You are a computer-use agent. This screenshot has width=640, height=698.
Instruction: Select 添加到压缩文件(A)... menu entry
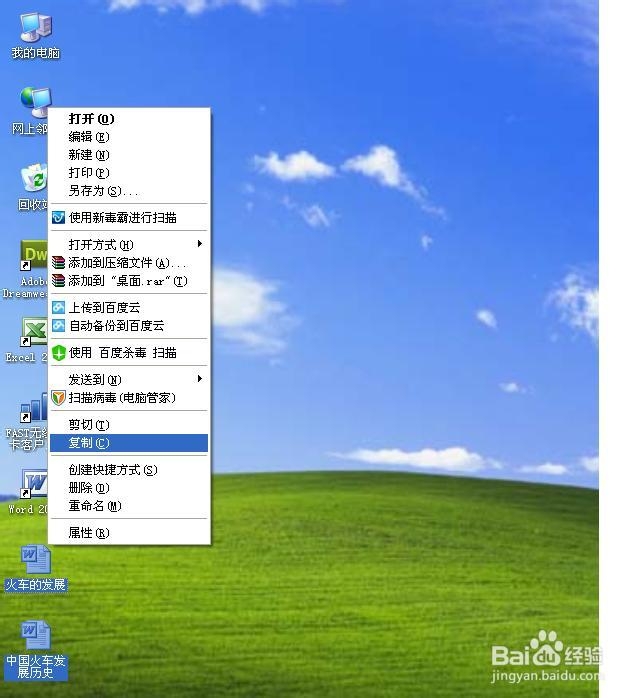[x=129, y=263]
